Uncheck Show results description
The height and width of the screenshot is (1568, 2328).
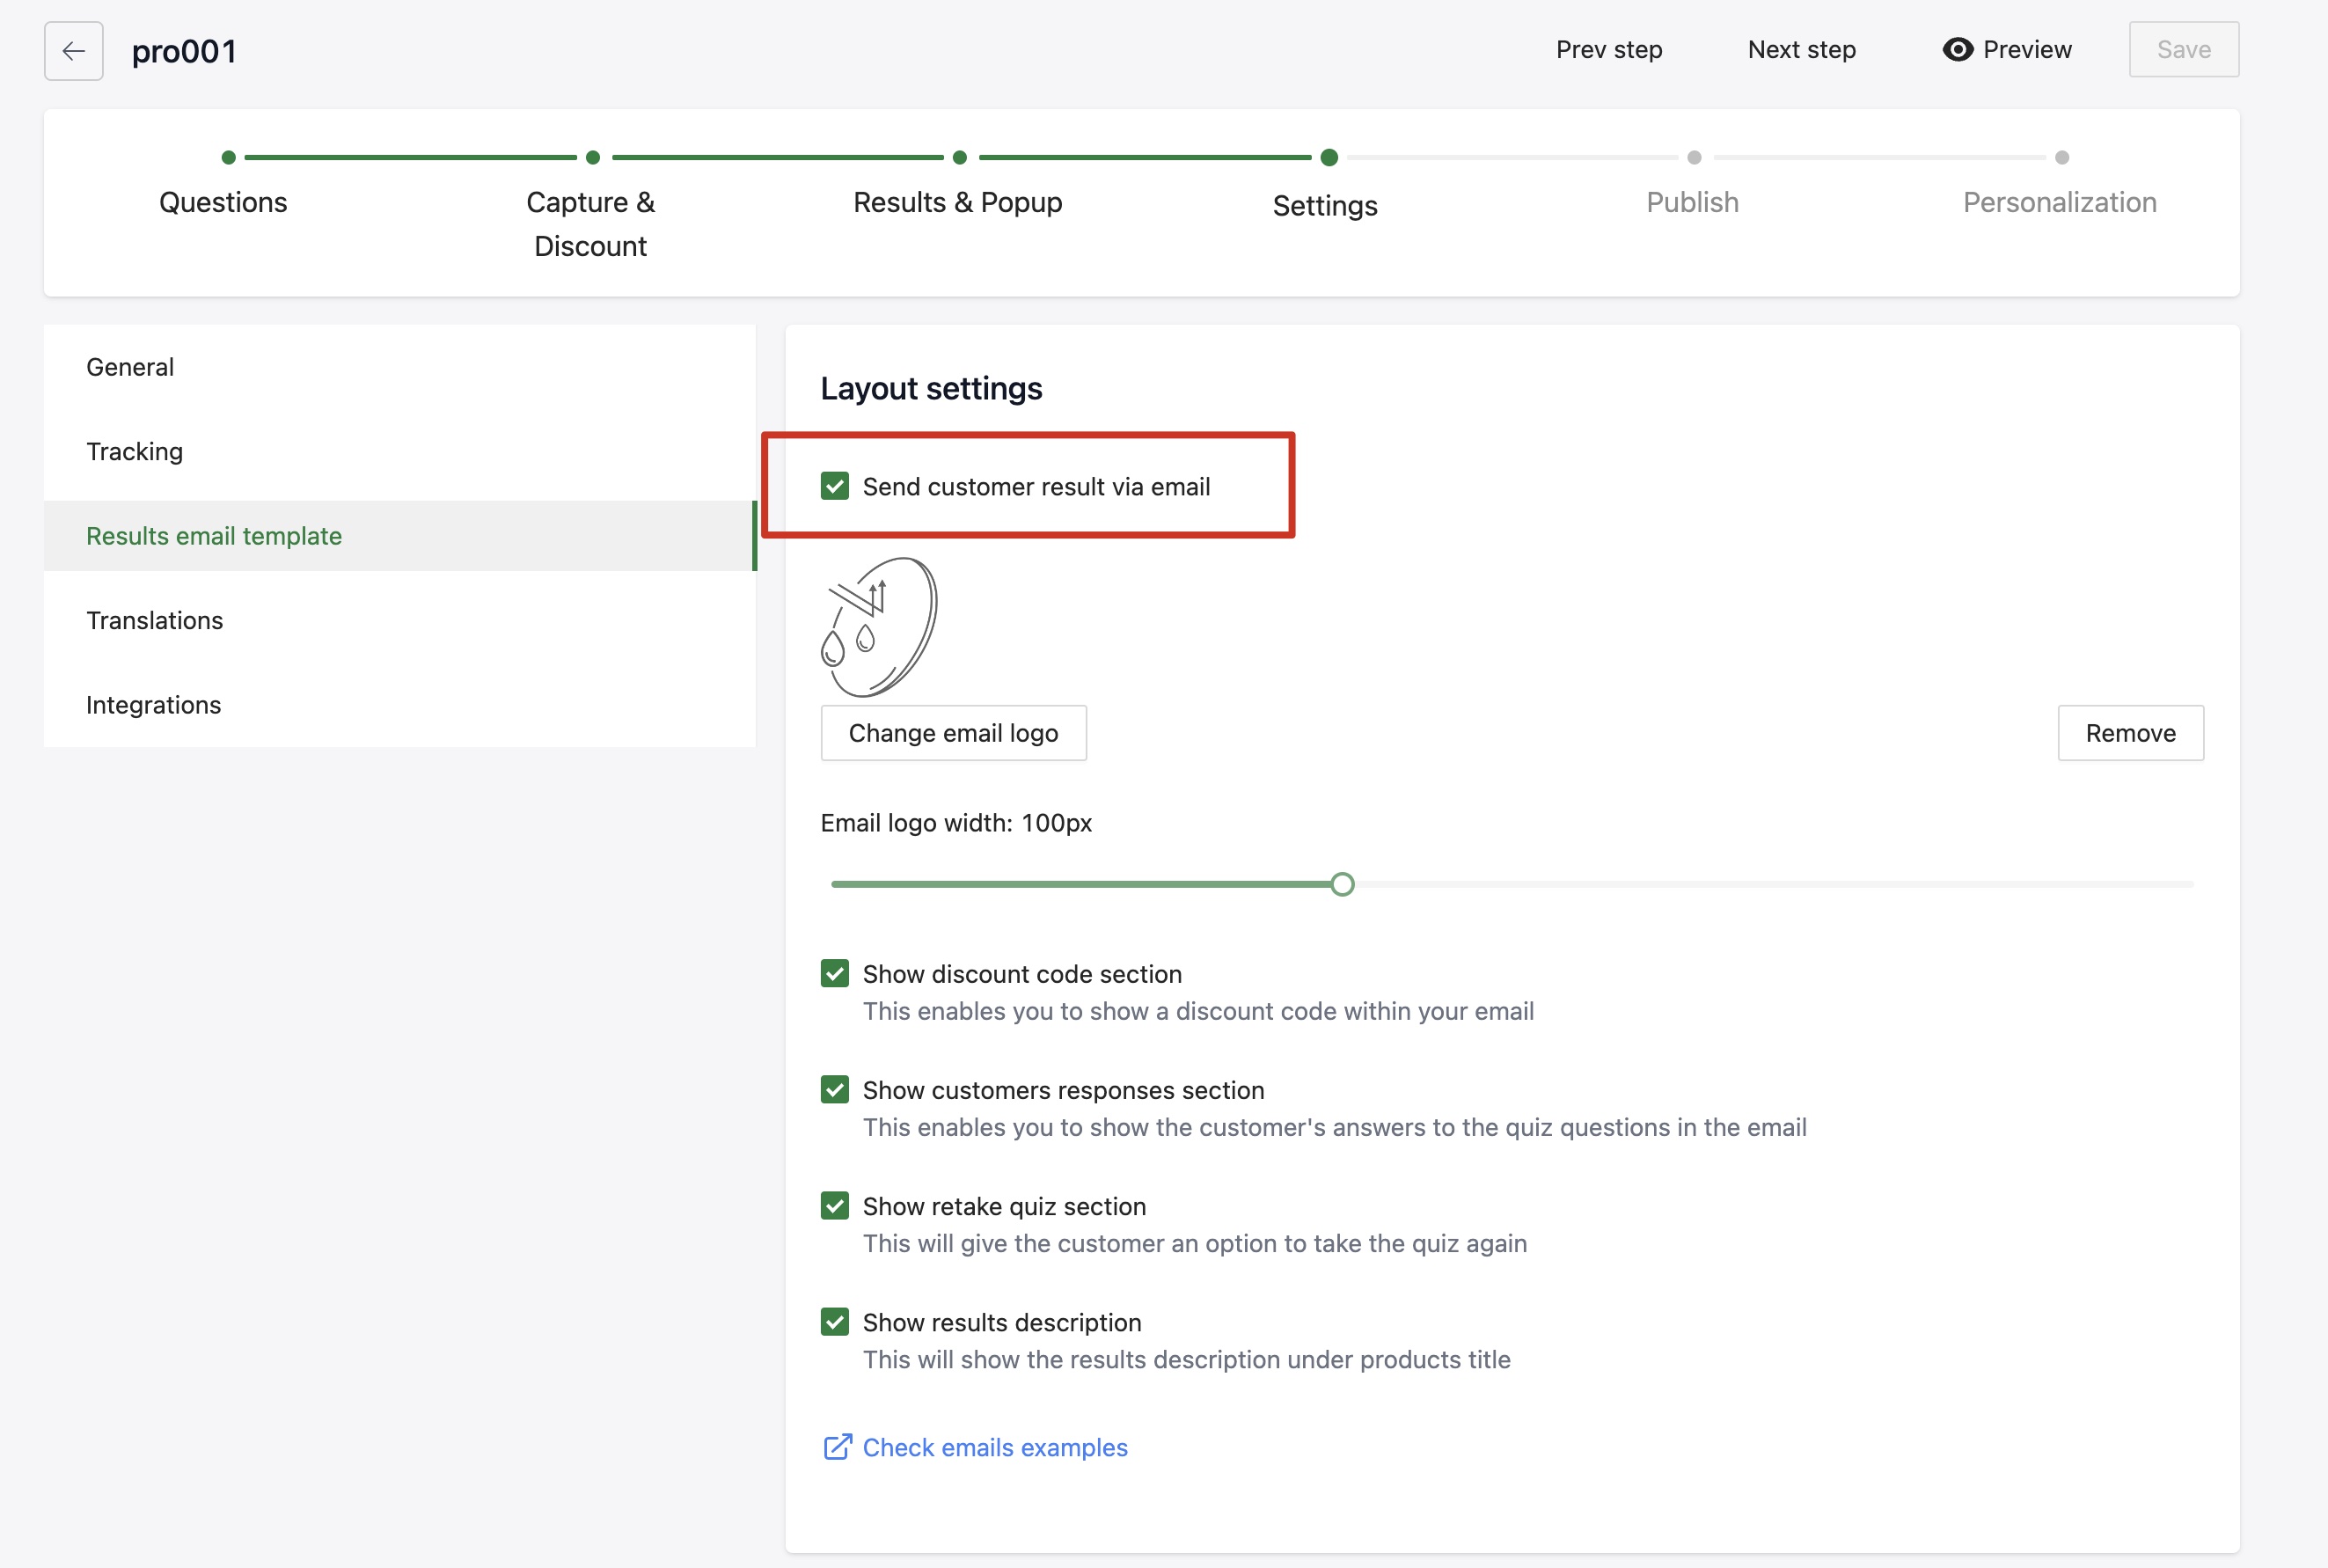835,1322
